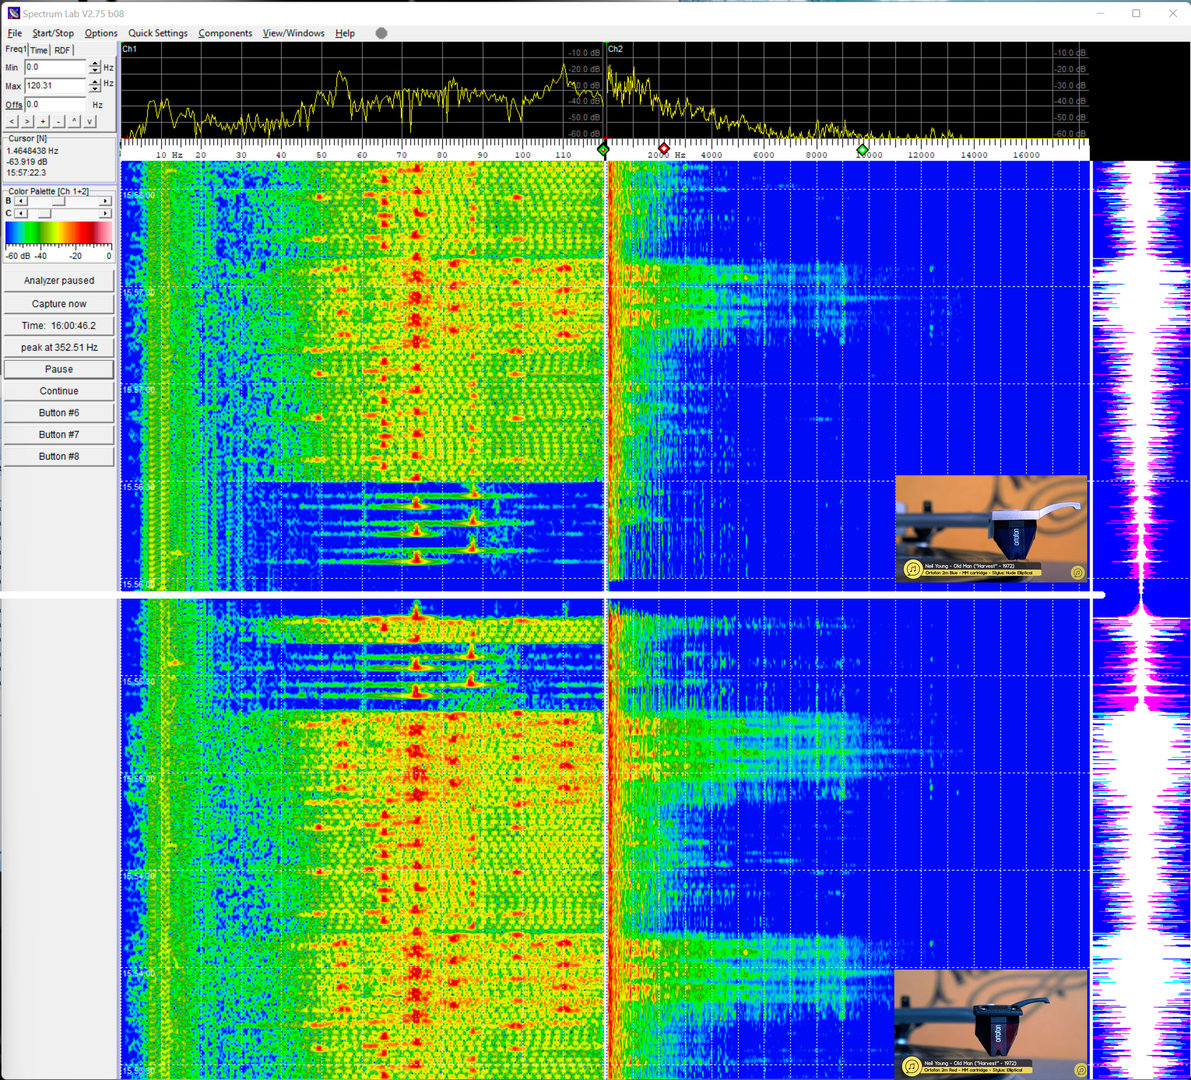Click the Continue button

59,391
